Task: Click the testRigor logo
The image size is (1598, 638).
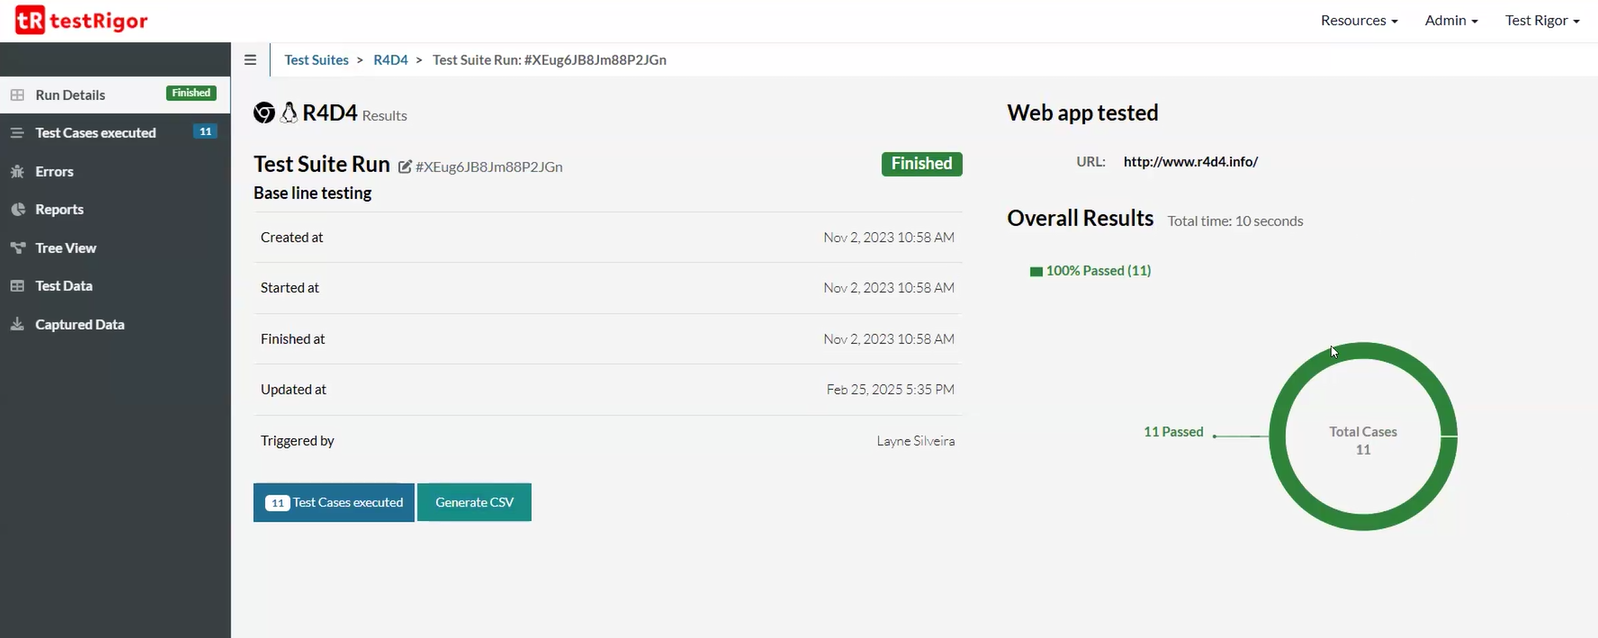Action: pyautogui.click(x=82, y=20)
